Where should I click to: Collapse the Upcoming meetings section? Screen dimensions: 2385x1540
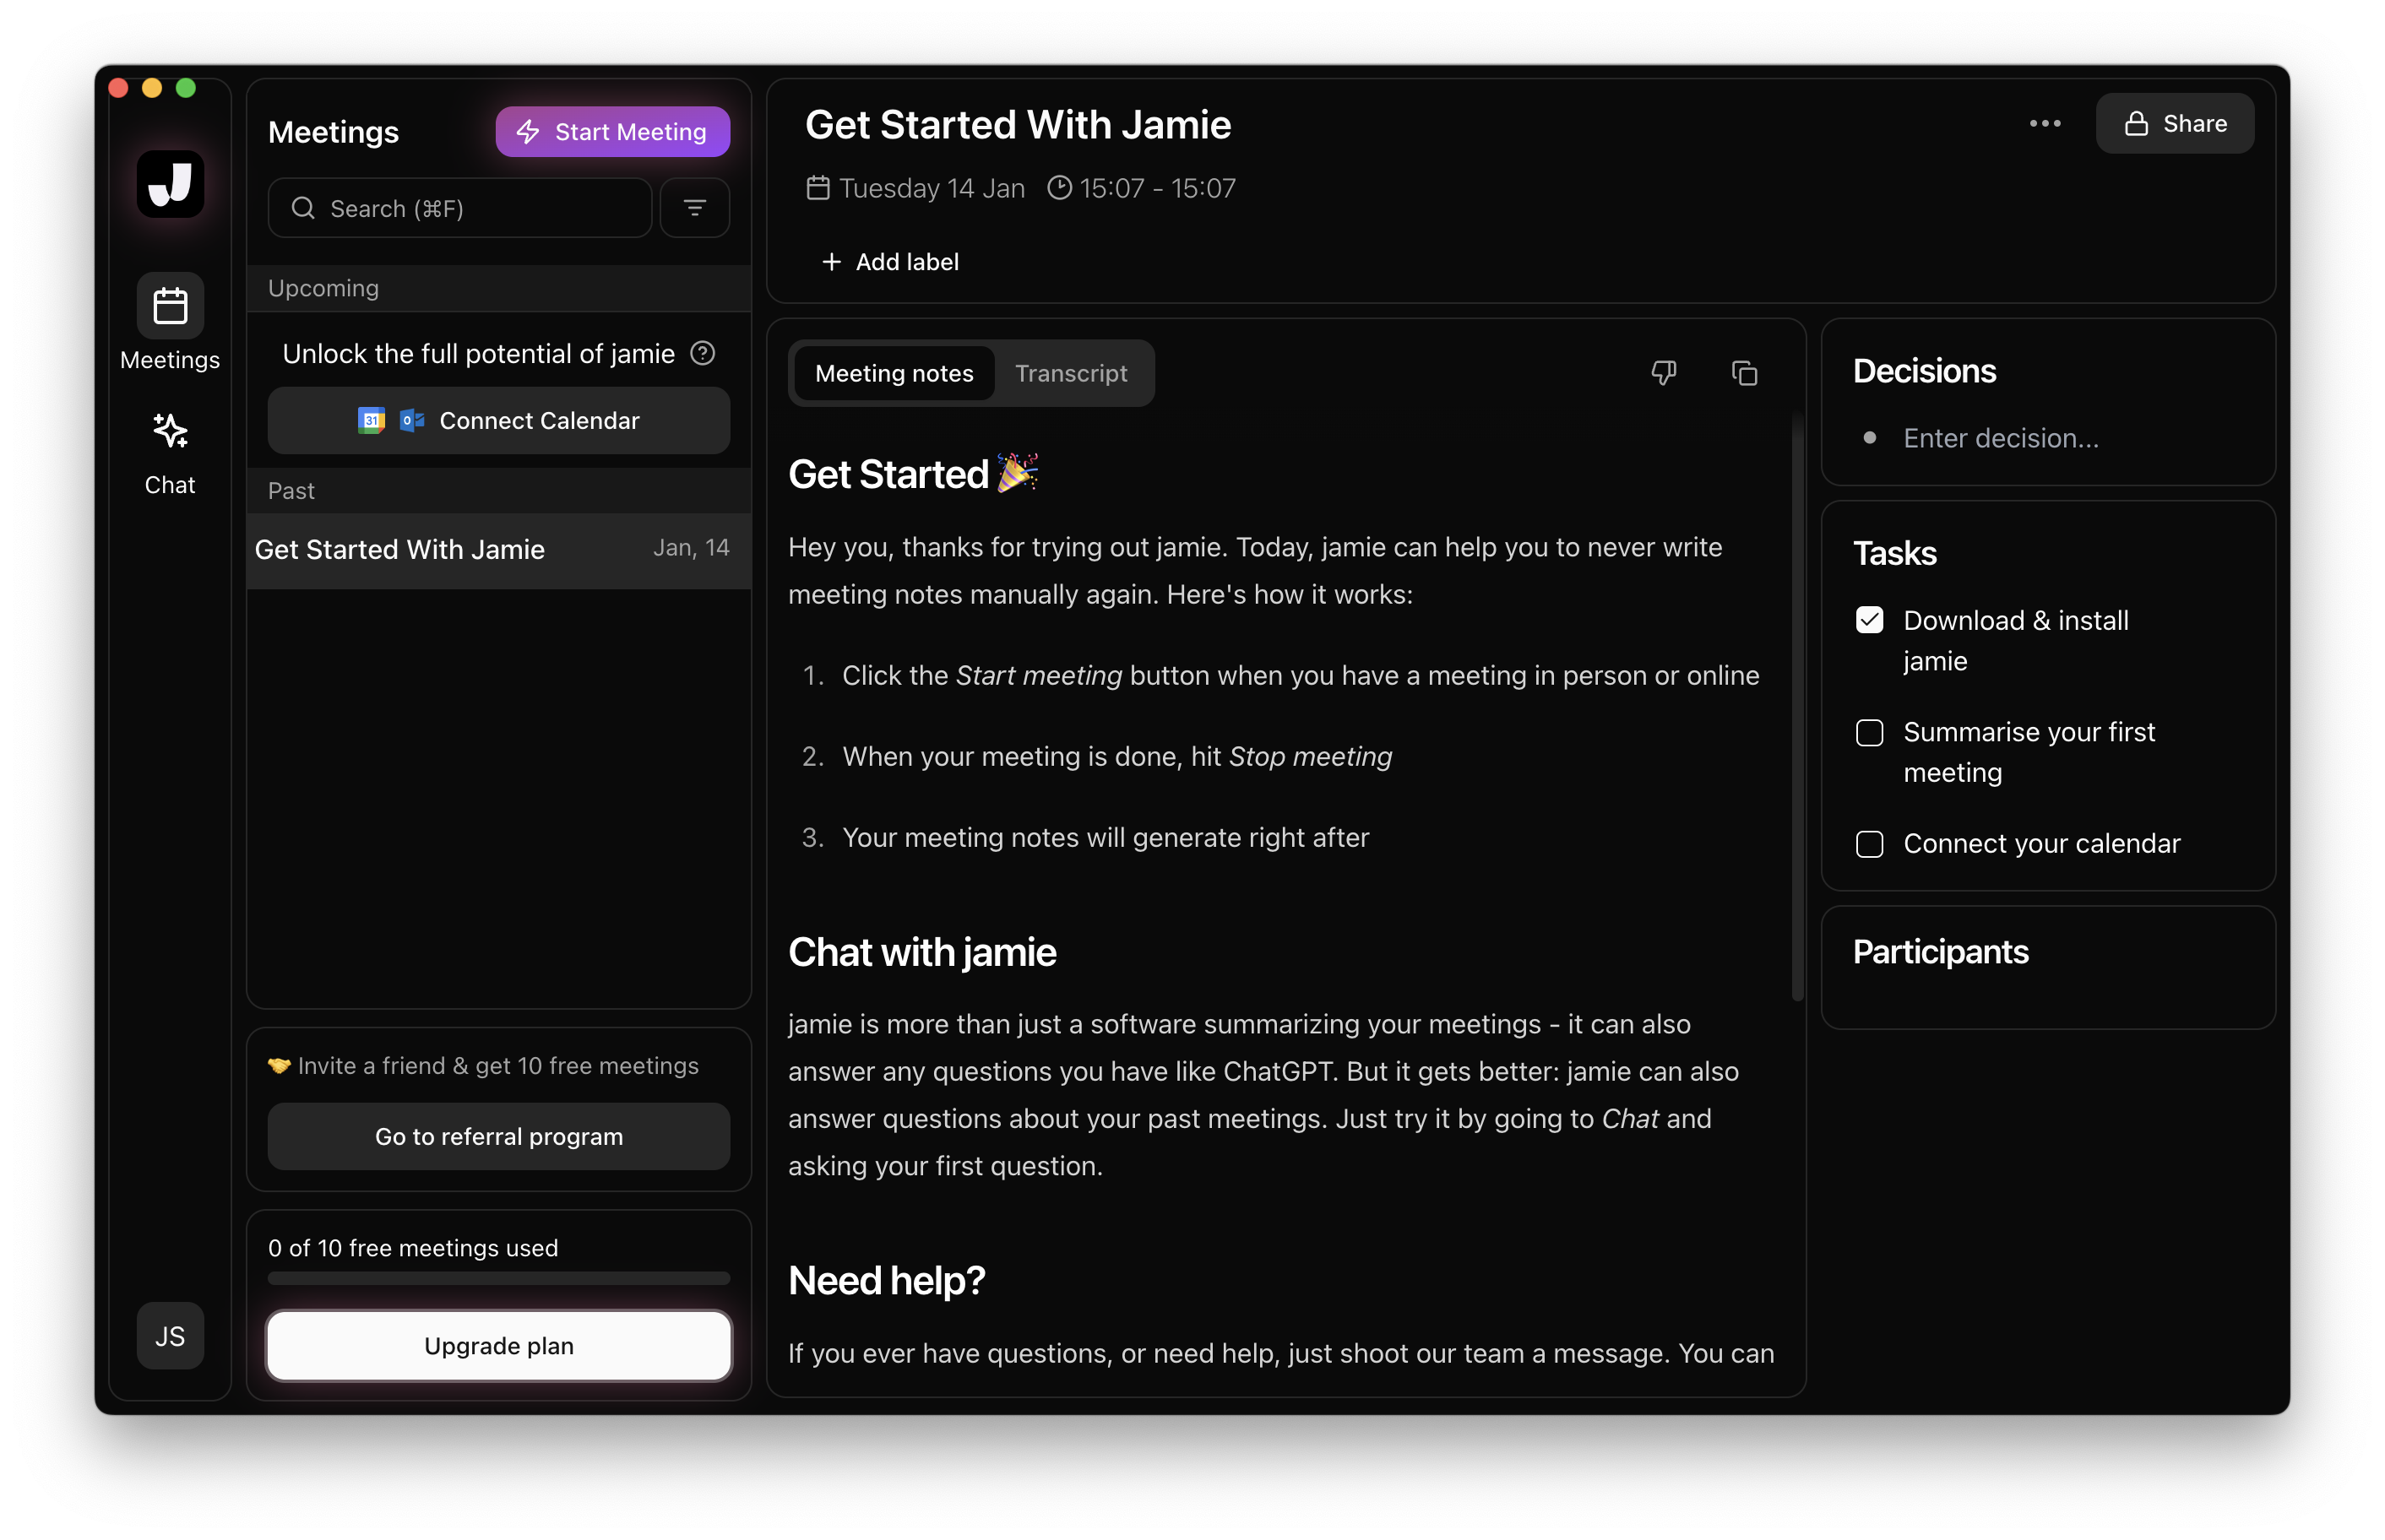tap(322, 288)
